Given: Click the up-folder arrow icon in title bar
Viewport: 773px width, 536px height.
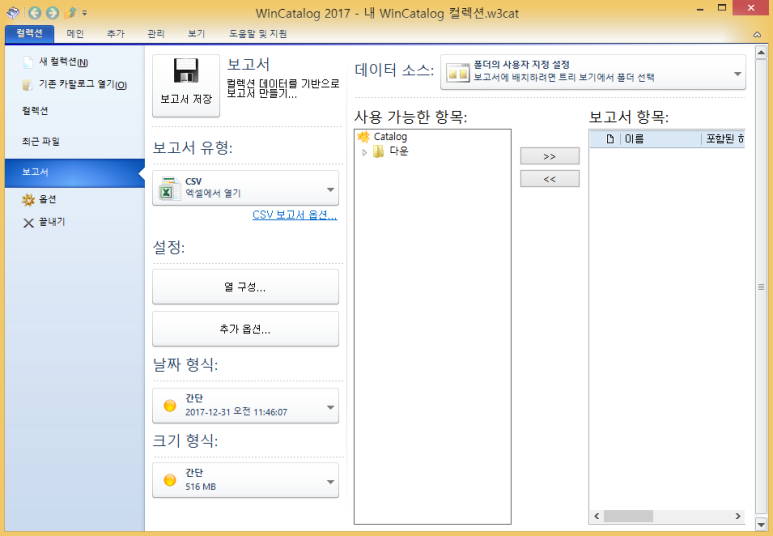Looking at the screenshot, I should click(x=70, y=12).
